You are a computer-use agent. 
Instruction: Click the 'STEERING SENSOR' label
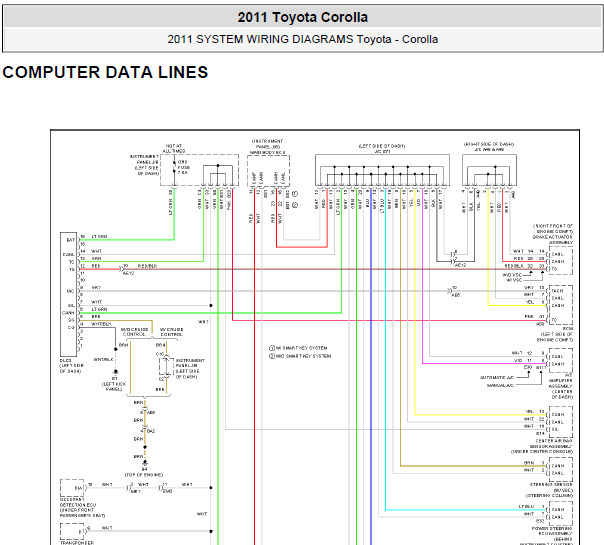click(x=551, y=484)
